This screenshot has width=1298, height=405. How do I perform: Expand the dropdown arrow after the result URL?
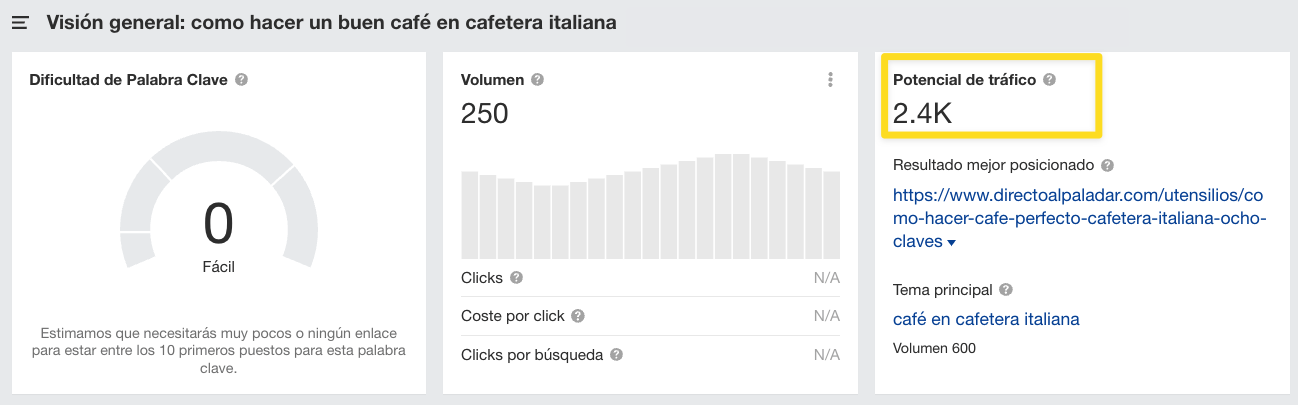point(952,243)
